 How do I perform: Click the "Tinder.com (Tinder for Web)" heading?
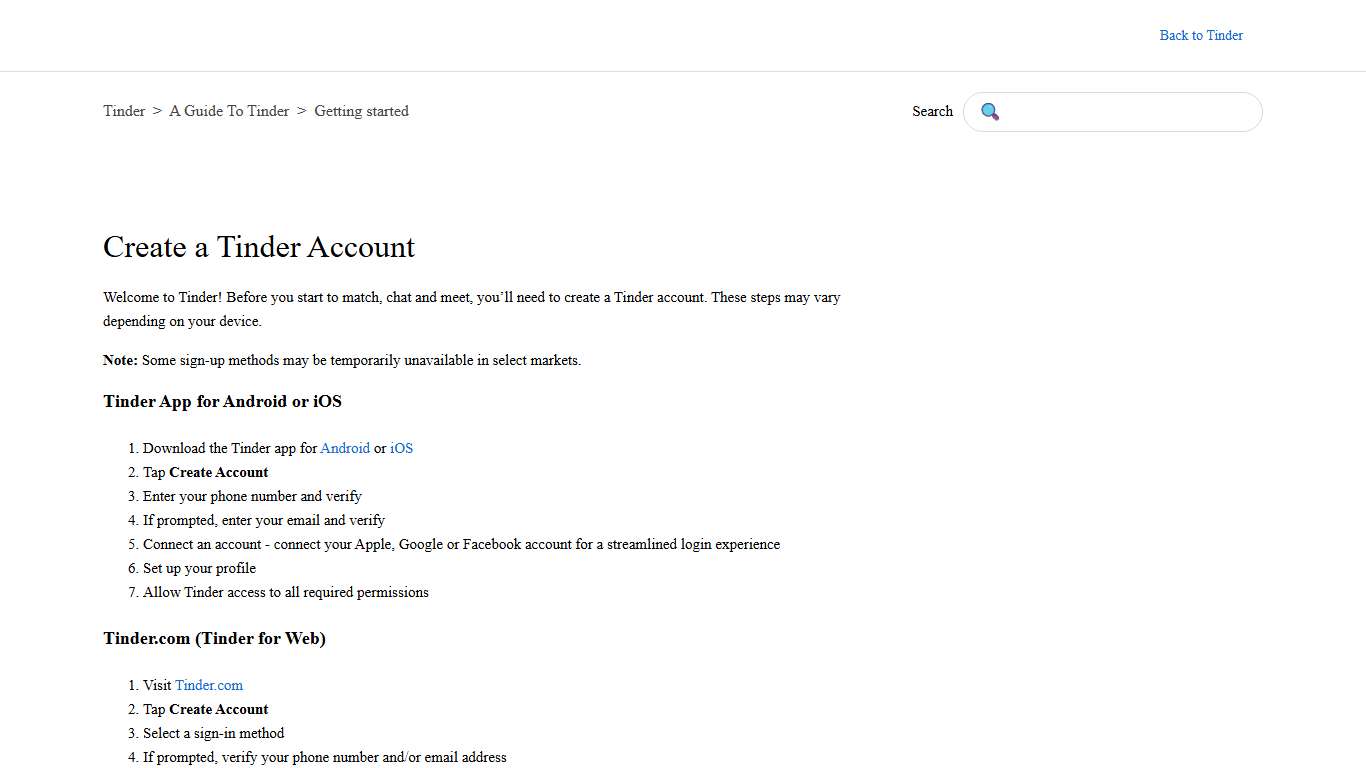214,638
